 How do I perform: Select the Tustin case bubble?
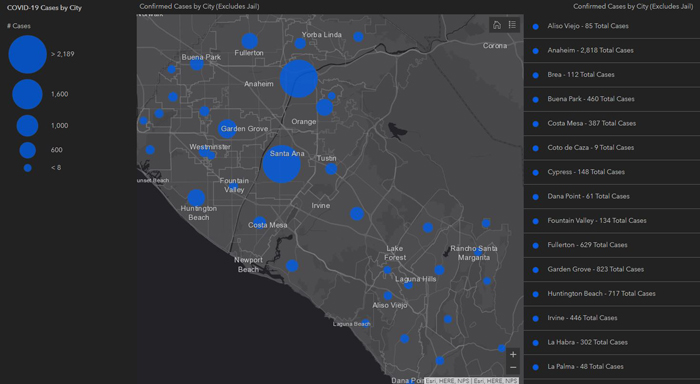pyautogui.click(x=331, y=169)
